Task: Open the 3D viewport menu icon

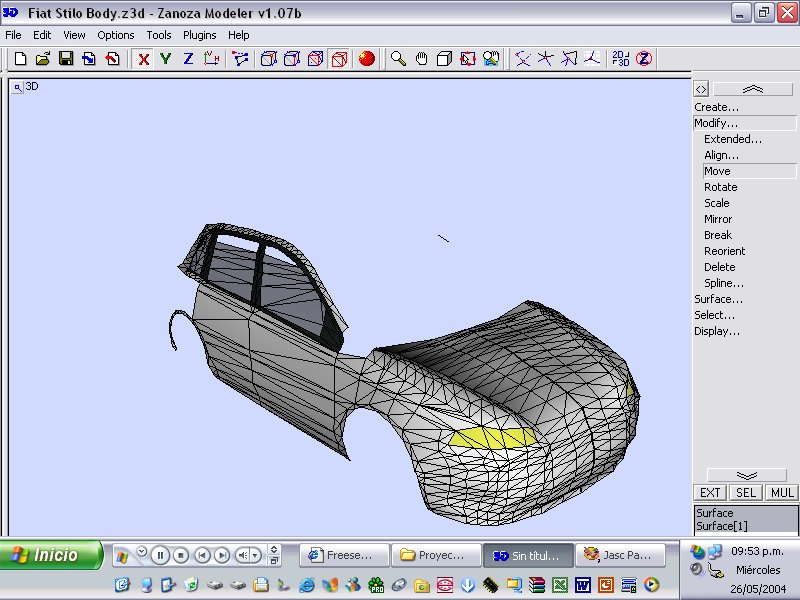Action: 17,88
